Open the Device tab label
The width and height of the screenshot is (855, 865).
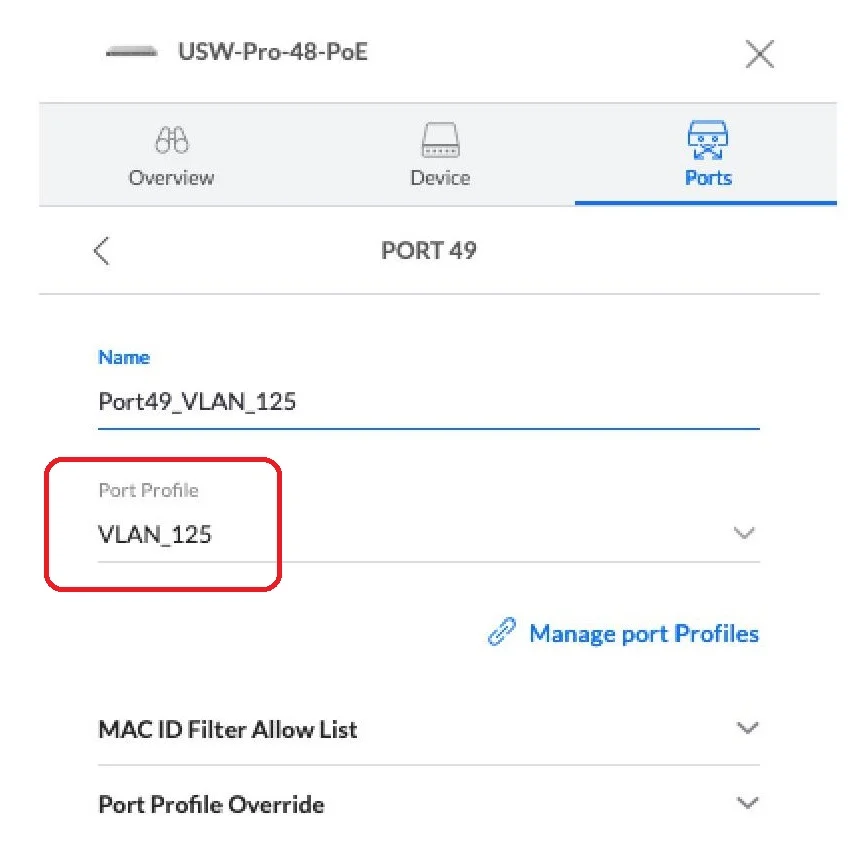click(440, 178)
